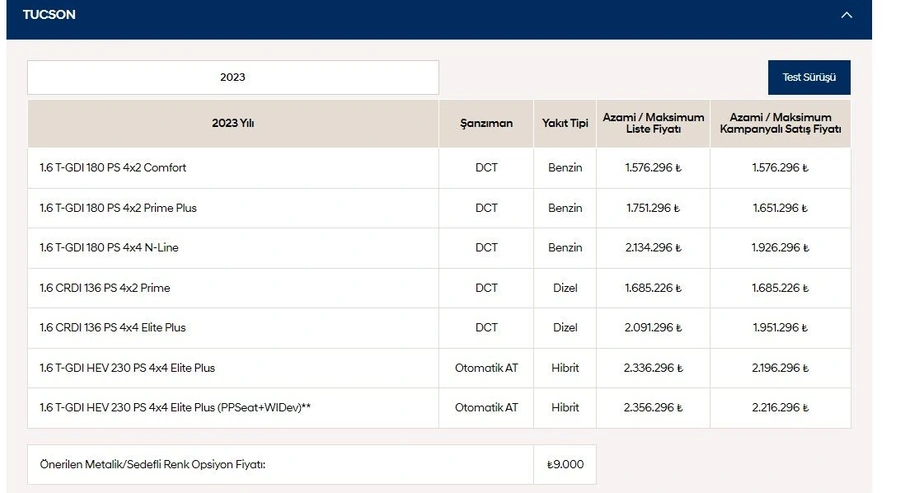Click list price 1.576.296 ₺ for Comfort
900x493 pixels.
click(x=653, y=168)
